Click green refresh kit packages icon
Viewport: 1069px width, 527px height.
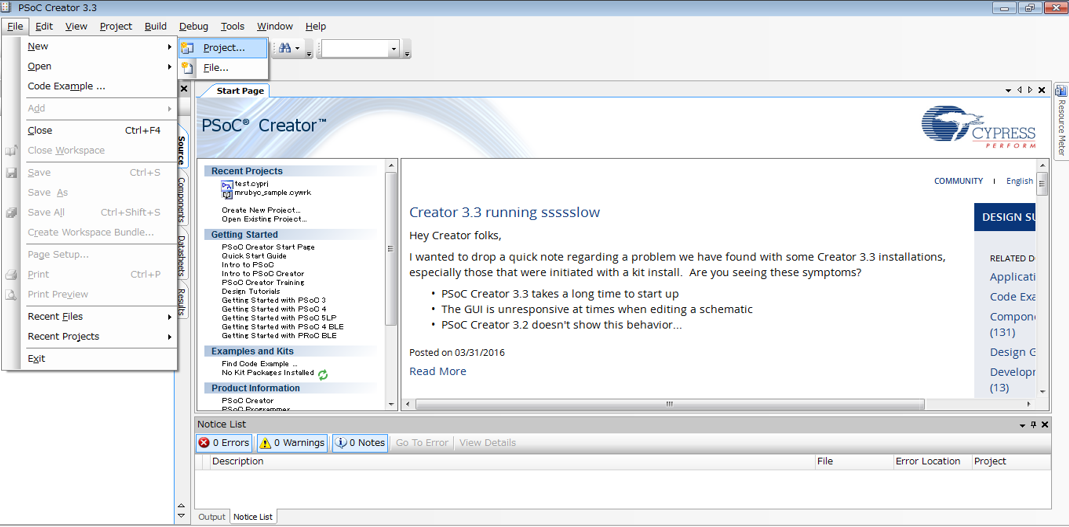pyautogui.click(x=323, y=374)
